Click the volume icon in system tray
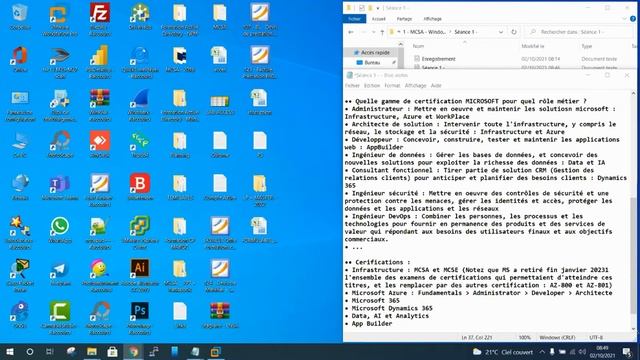The height and width of the screenshot is (360, 640). tap(582, 351)
